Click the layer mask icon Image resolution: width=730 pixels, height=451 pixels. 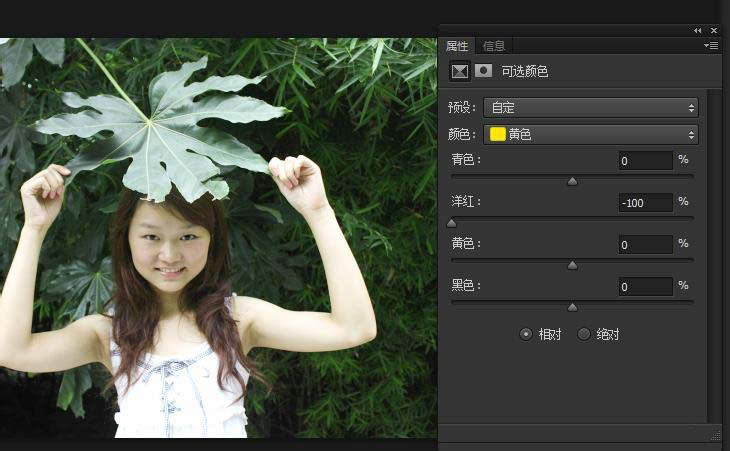(483, 71)
